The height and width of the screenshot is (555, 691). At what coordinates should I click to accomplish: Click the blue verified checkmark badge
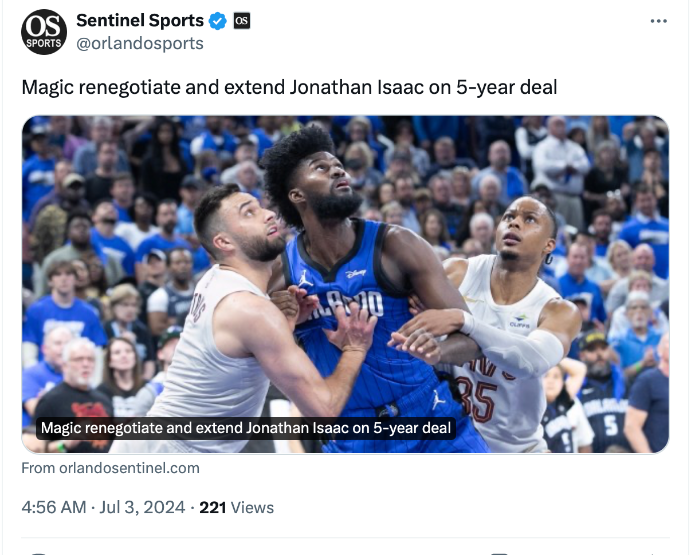pyautogui.click(x=218, y=21)
